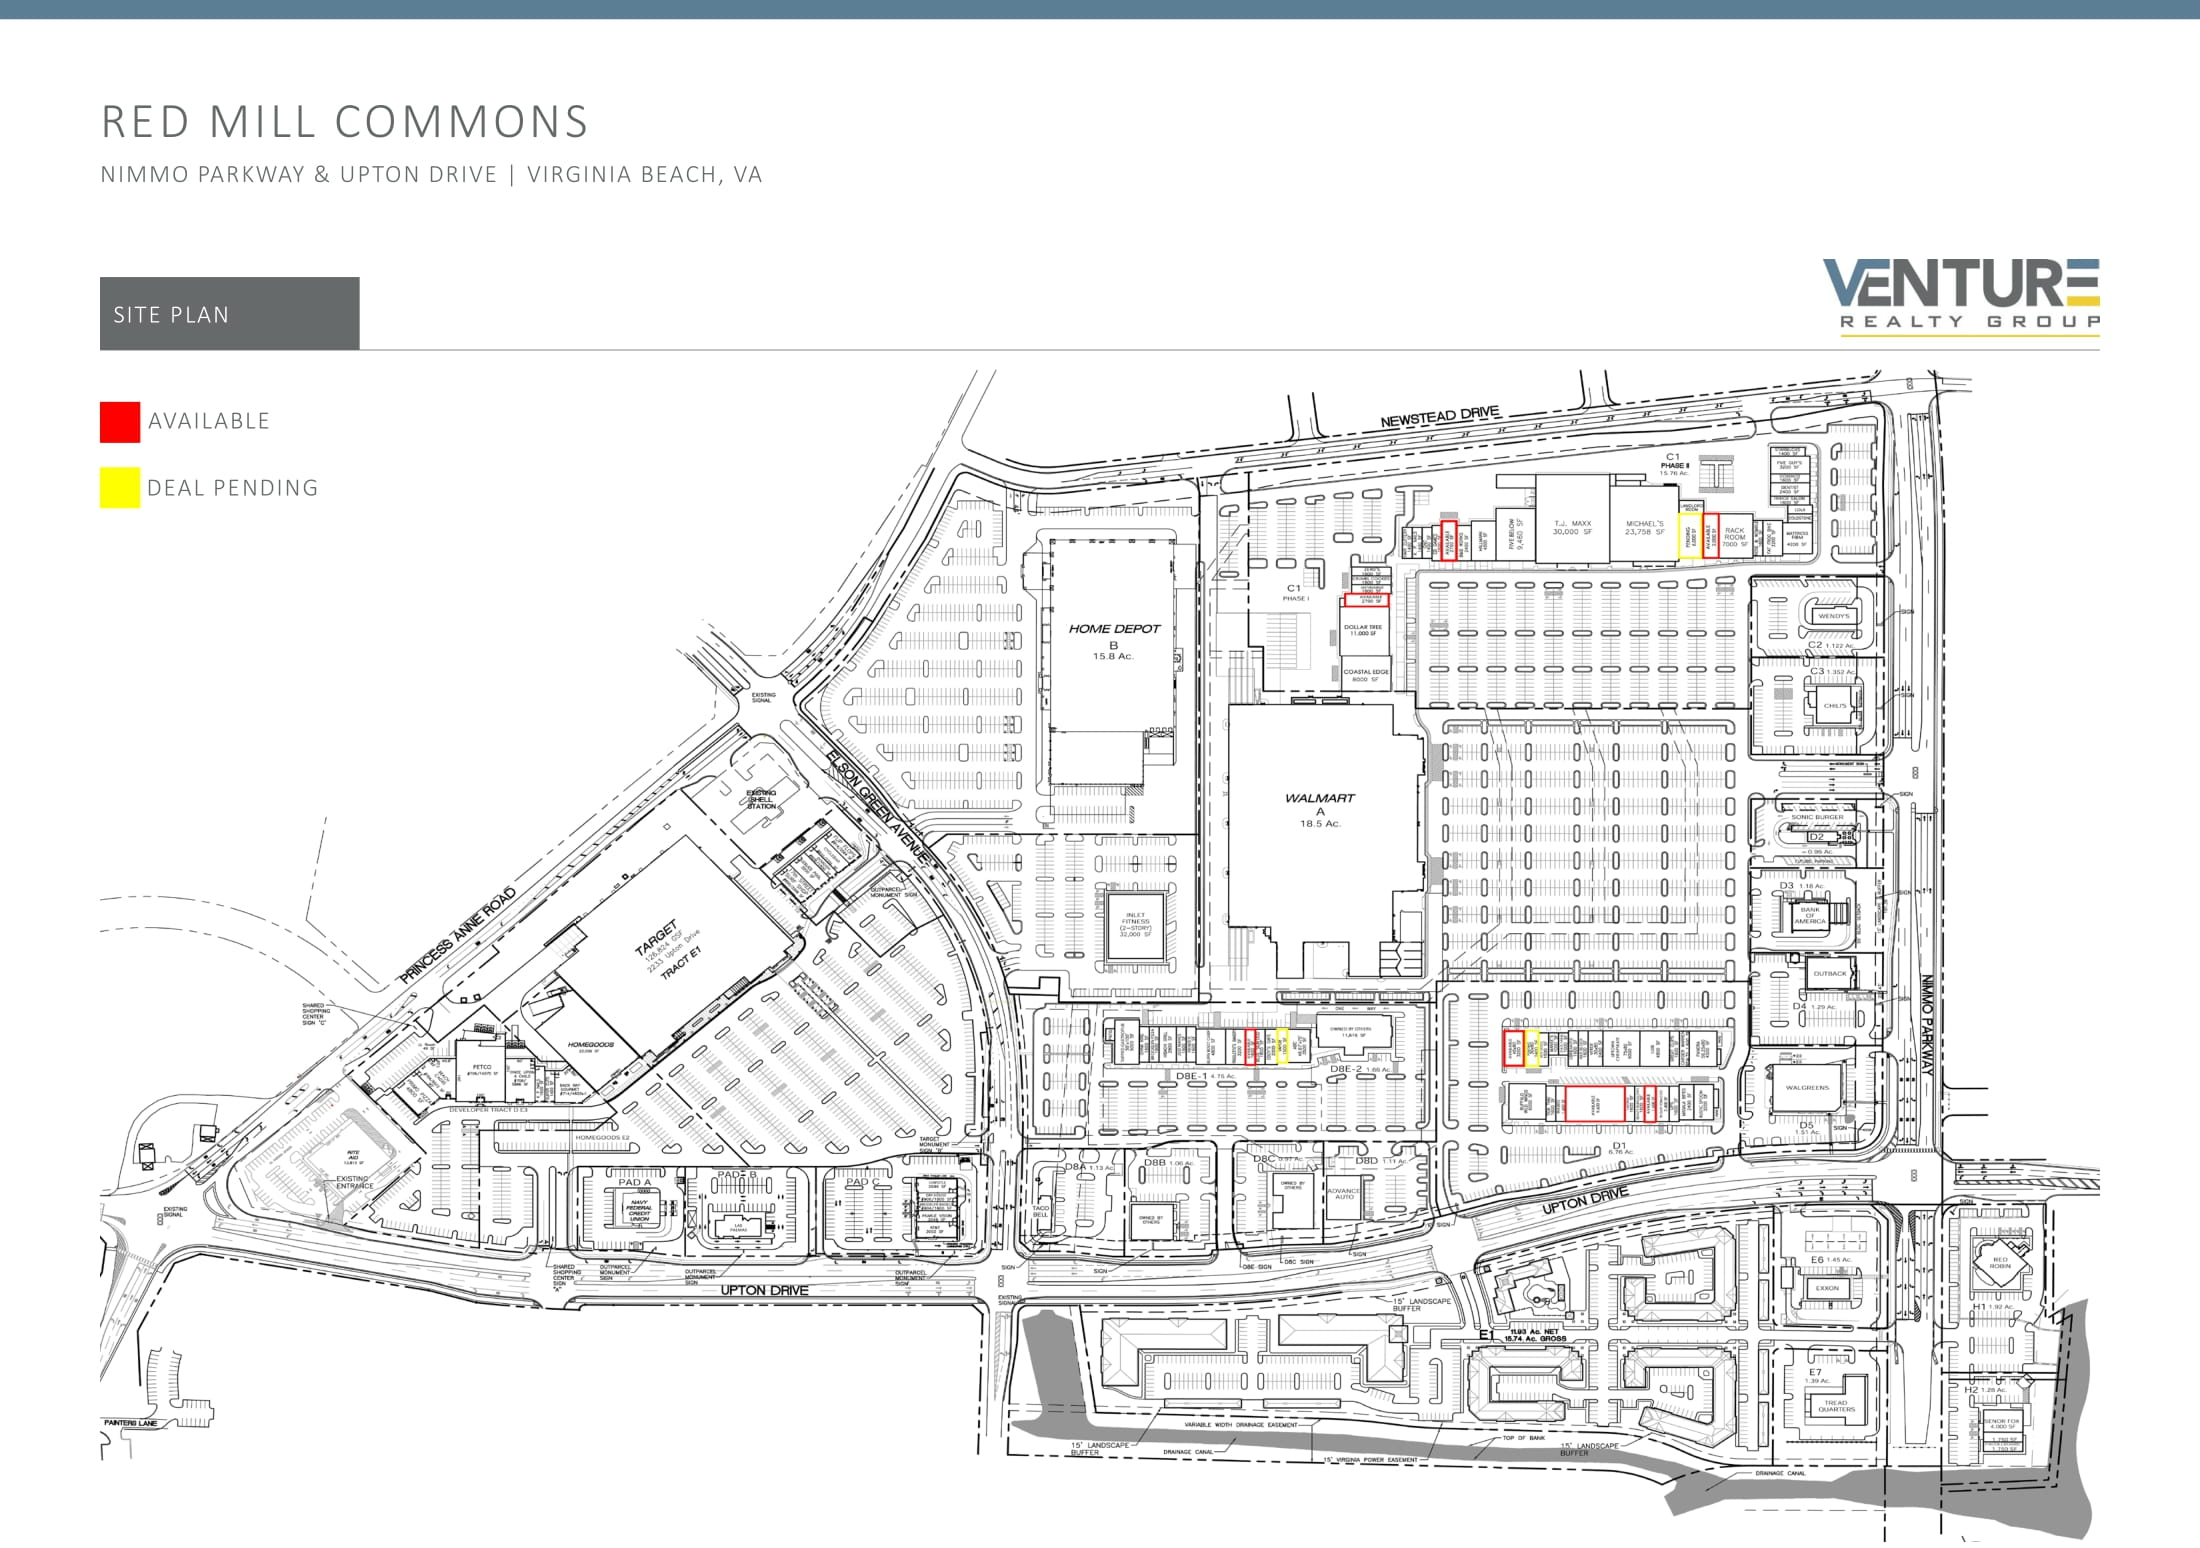Click the CHILI'S outparcel label
This screenshot has width=2200, height=1548.
(1835, 706)
